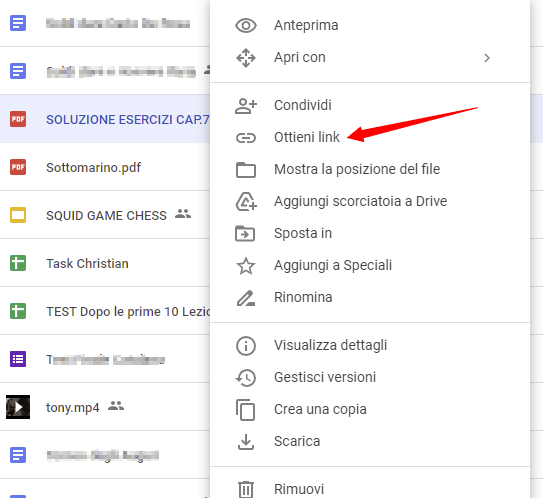Click the info circle Visualizza dettagli icon

(x=246, y=346)
